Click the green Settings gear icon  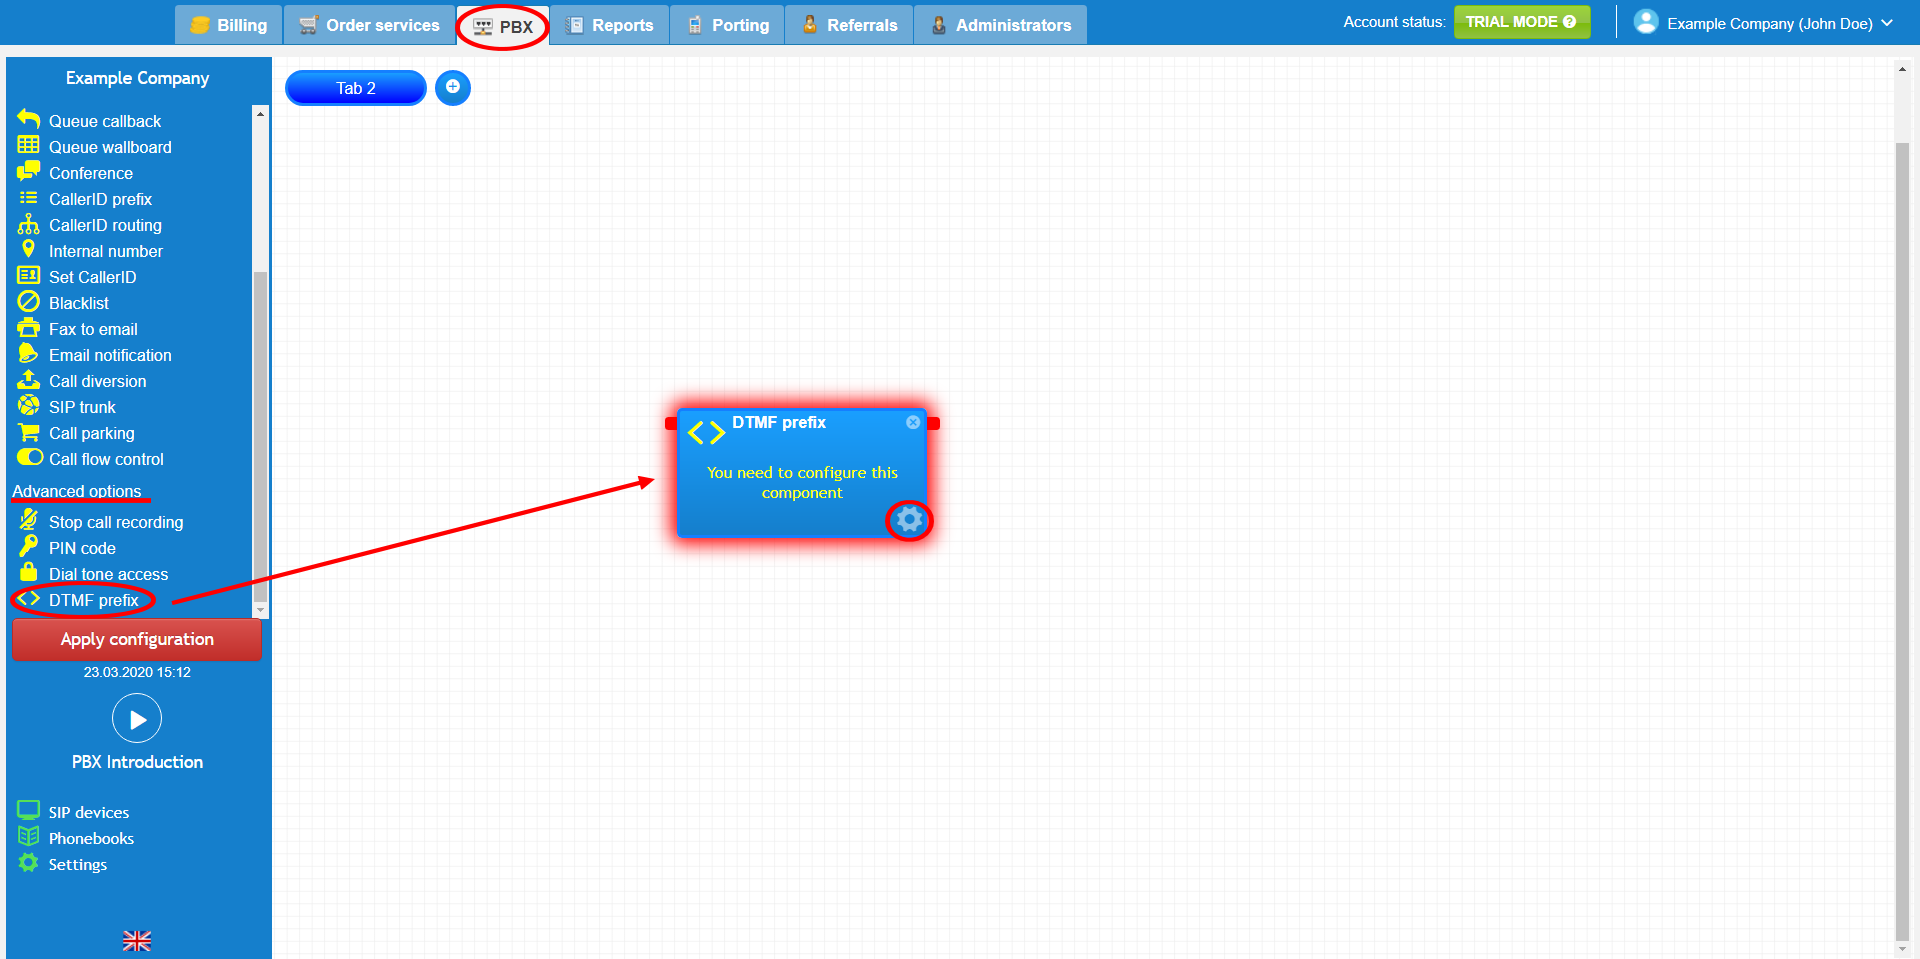coord(28,863)
